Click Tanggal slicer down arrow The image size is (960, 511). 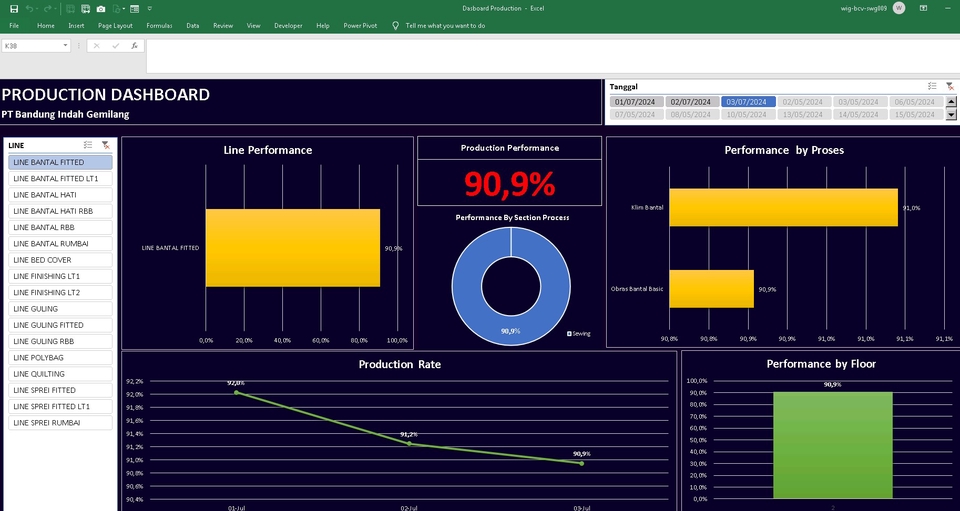pos(951,114)
